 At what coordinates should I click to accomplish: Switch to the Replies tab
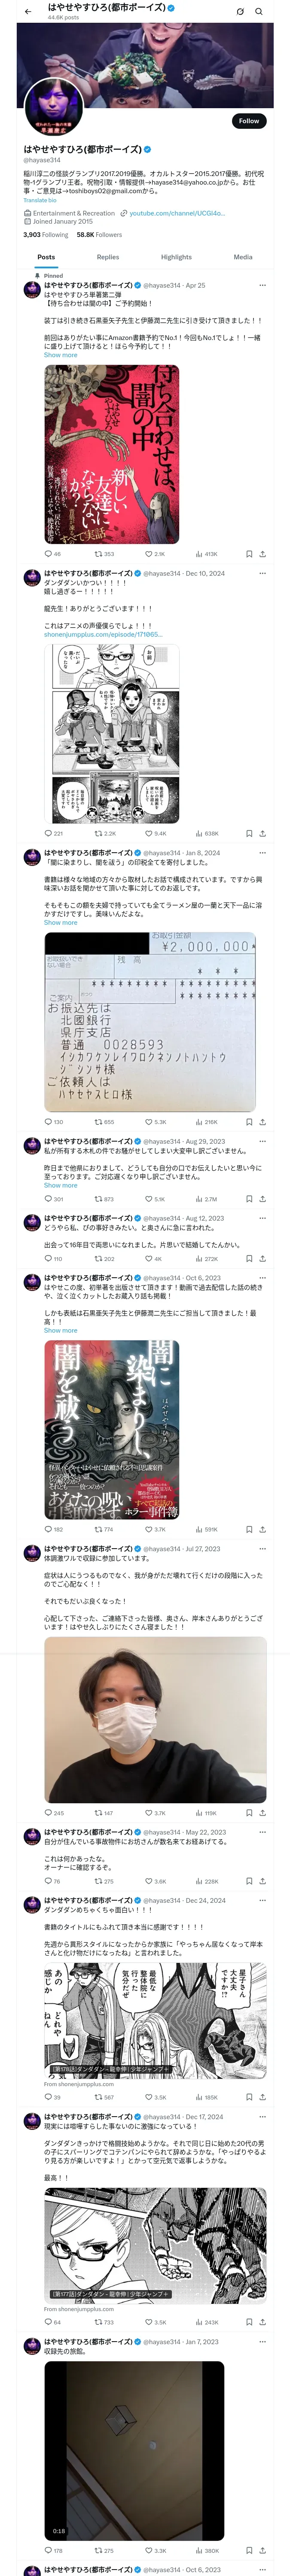(108, 257)
